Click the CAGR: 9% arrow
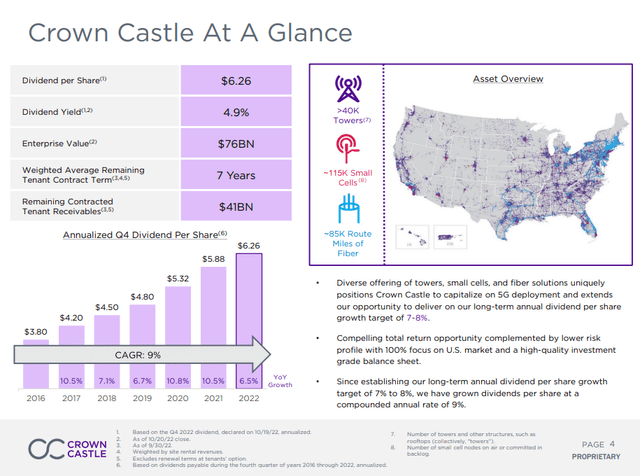This screenshot has height=476, width=640. coord(142,354)
